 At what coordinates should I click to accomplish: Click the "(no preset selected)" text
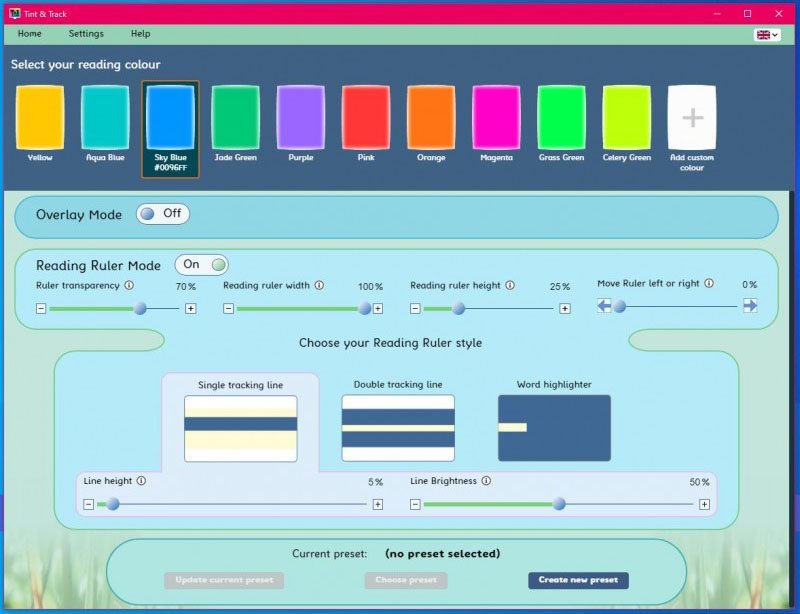click(x=442, y=554)
